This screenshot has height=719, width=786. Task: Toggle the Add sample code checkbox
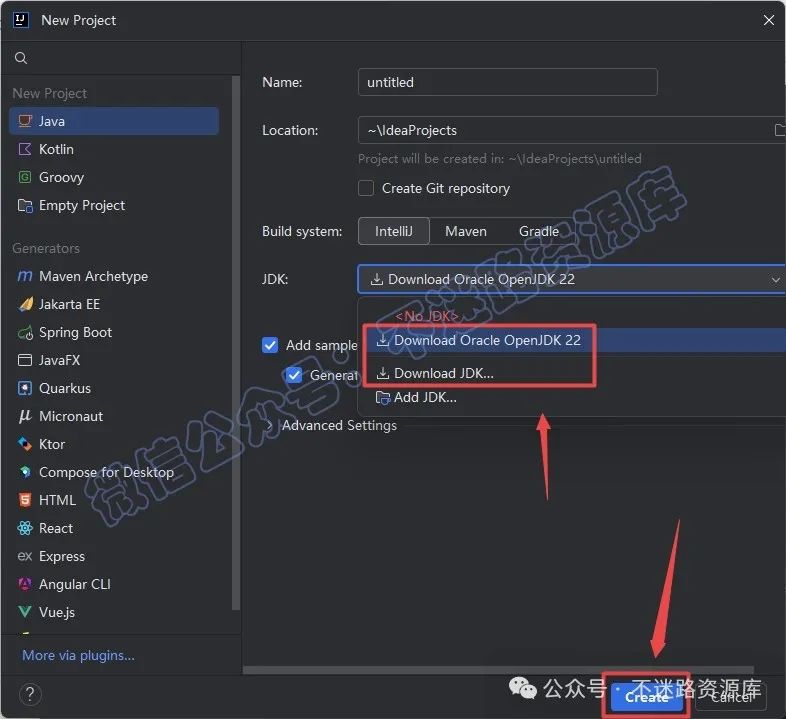270,345
